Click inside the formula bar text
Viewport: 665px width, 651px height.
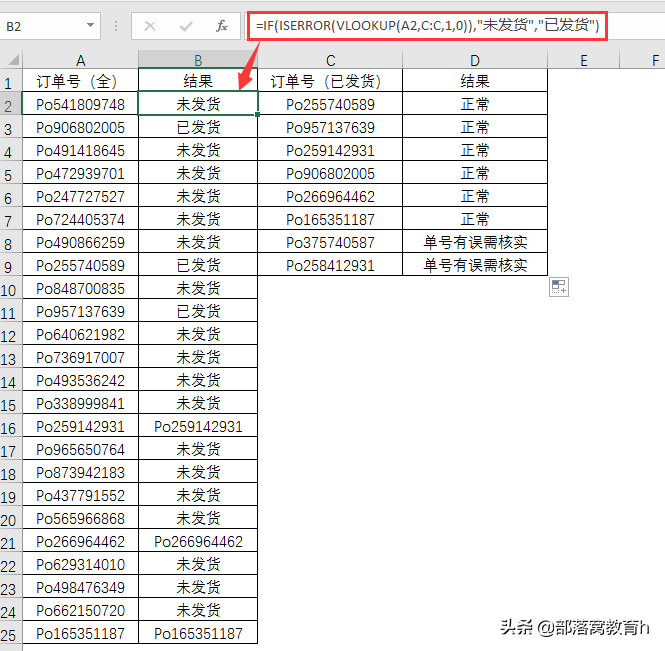tap(427, 26)
